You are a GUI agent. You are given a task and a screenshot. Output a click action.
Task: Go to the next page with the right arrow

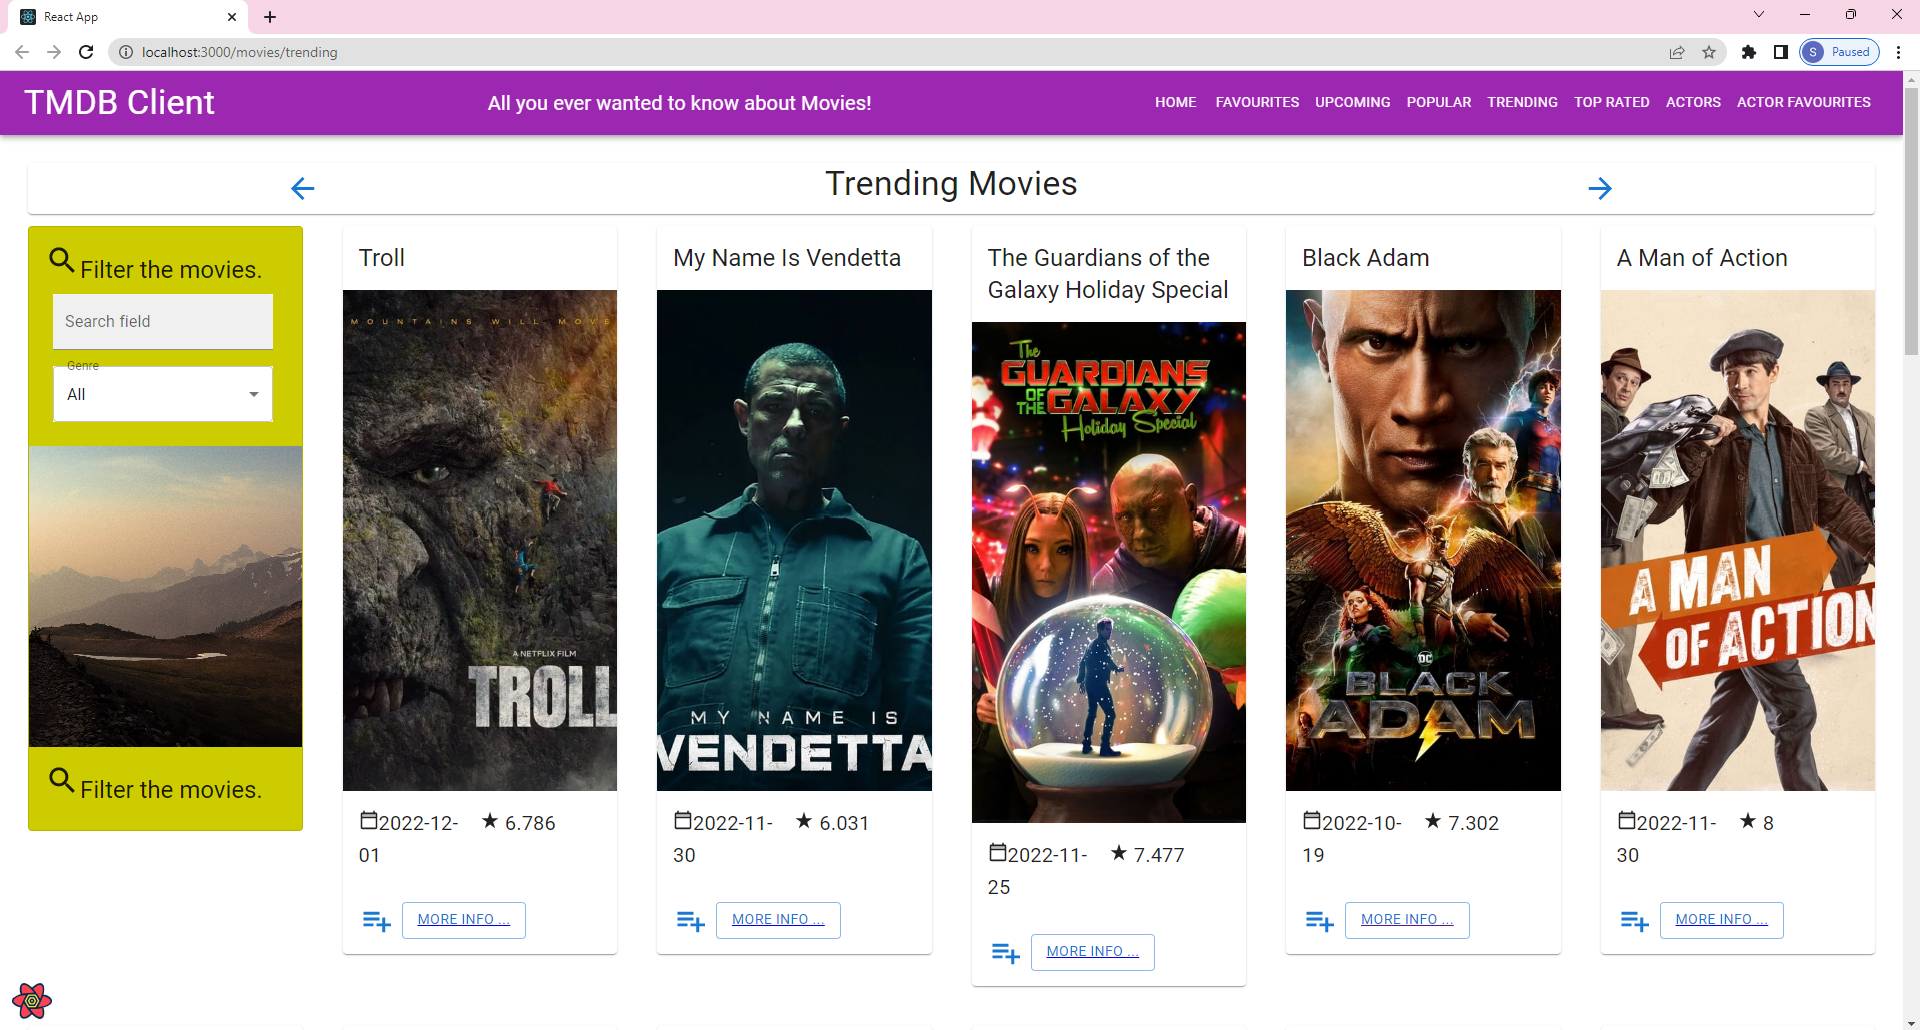[x=1600, y=188]
